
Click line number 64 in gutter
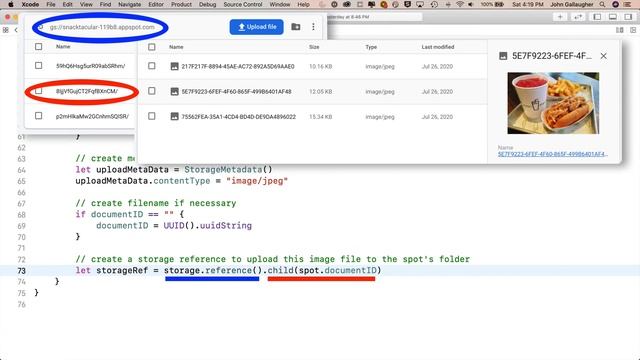pos(22,170)
